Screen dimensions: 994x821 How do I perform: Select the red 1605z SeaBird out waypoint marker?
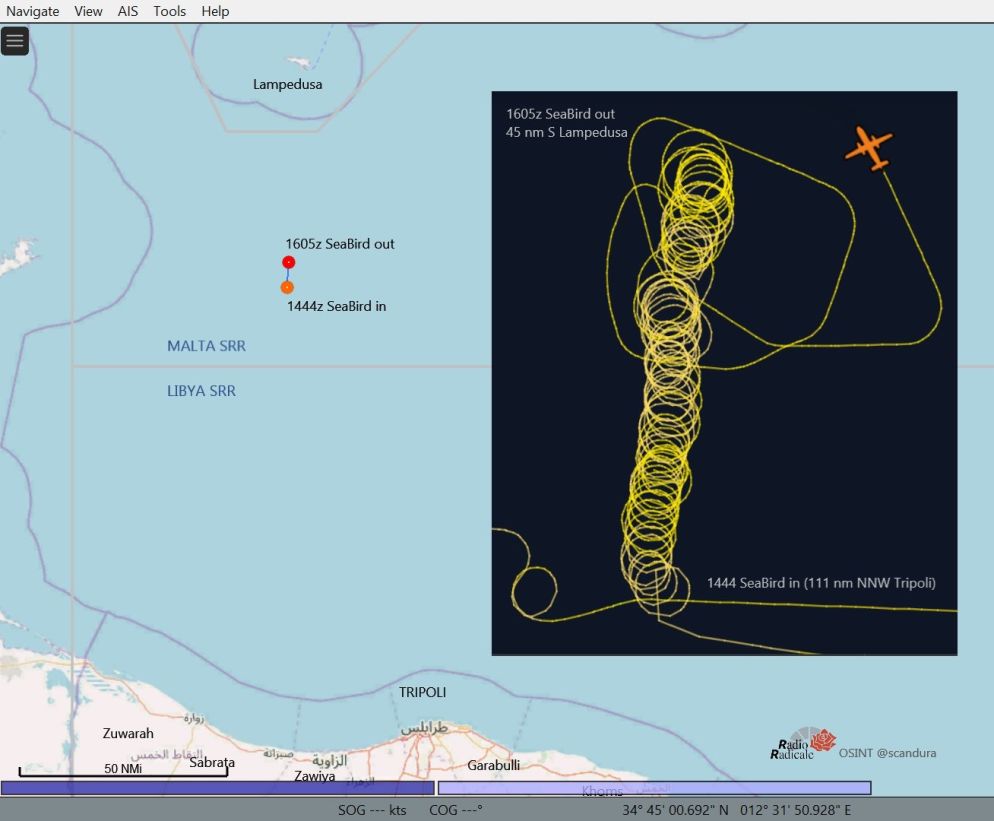coord(288,261)
